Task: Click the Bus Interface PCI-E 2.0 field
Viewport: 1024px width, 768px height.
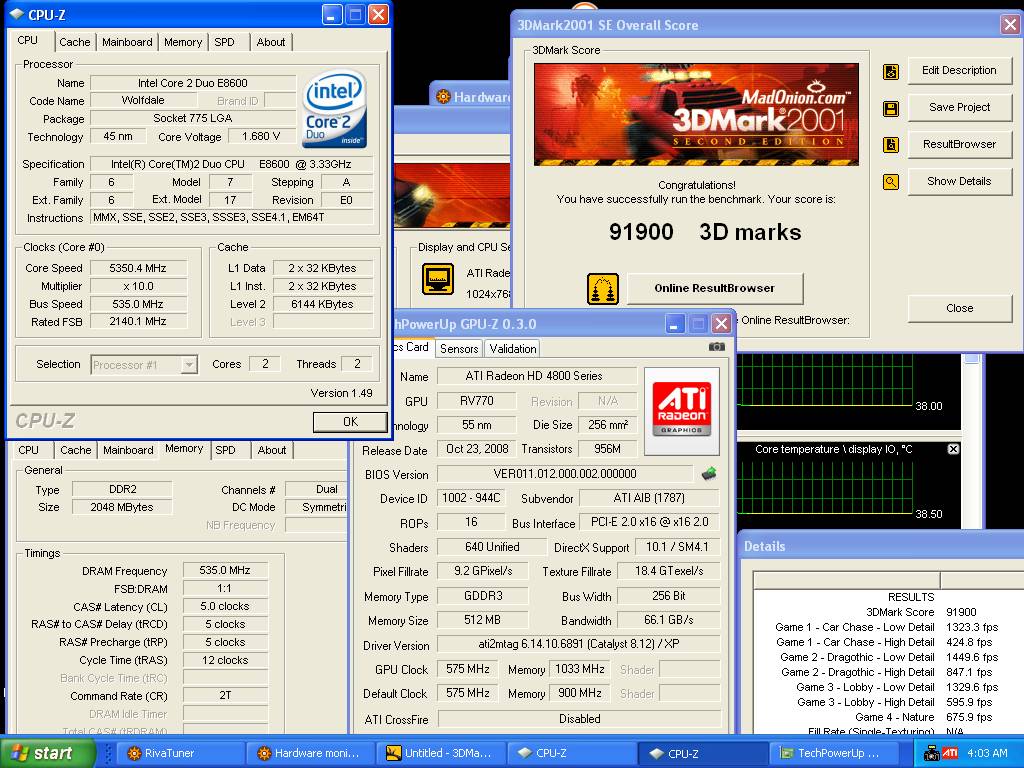Action: (649, 522)
